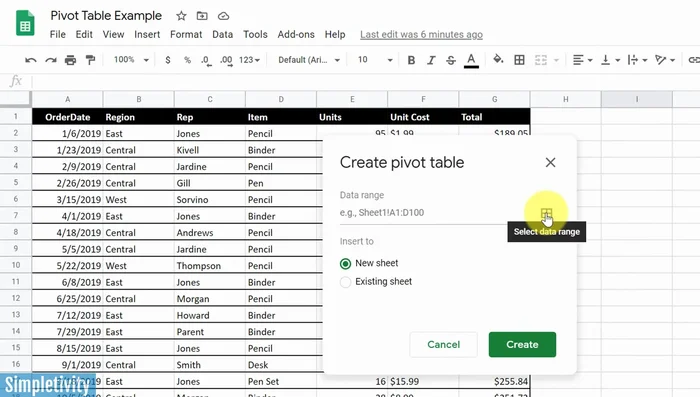700x397 pixels.
Task: Open the text wrapping dropdown
Action: (637, 60)
